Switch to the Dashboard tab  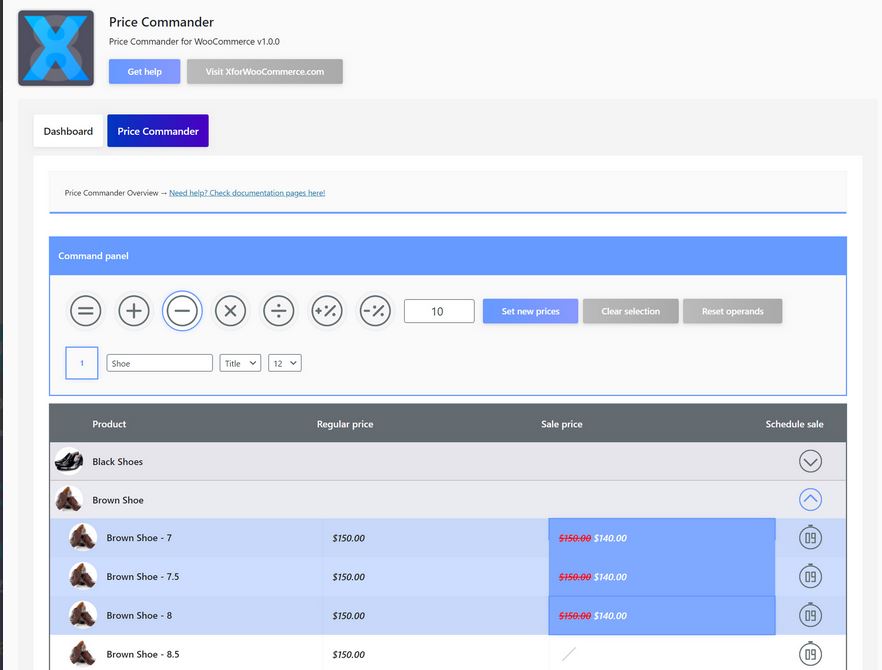[68, 131]
